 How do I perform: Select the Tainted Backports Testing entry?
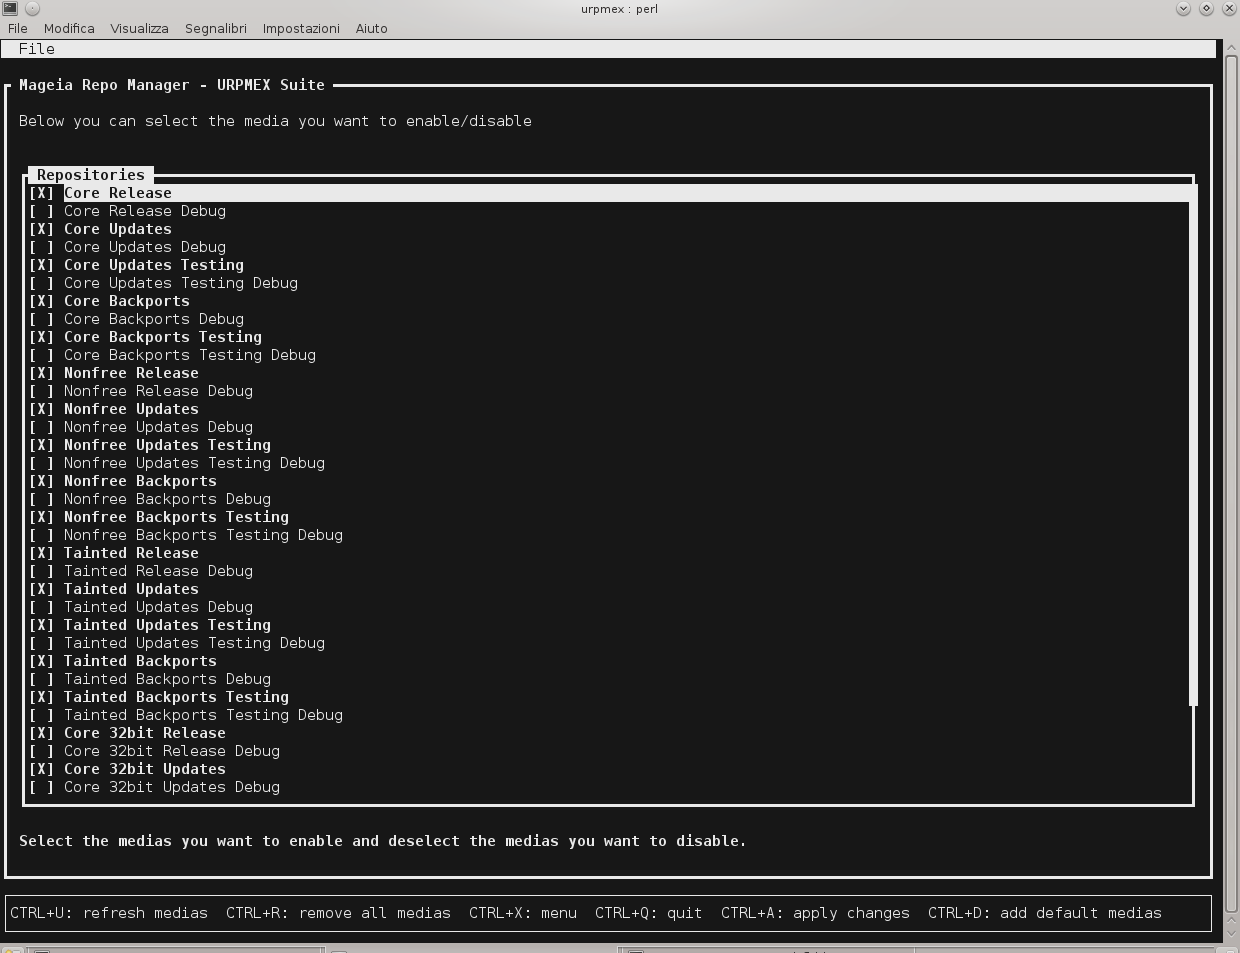pos(176,697)
